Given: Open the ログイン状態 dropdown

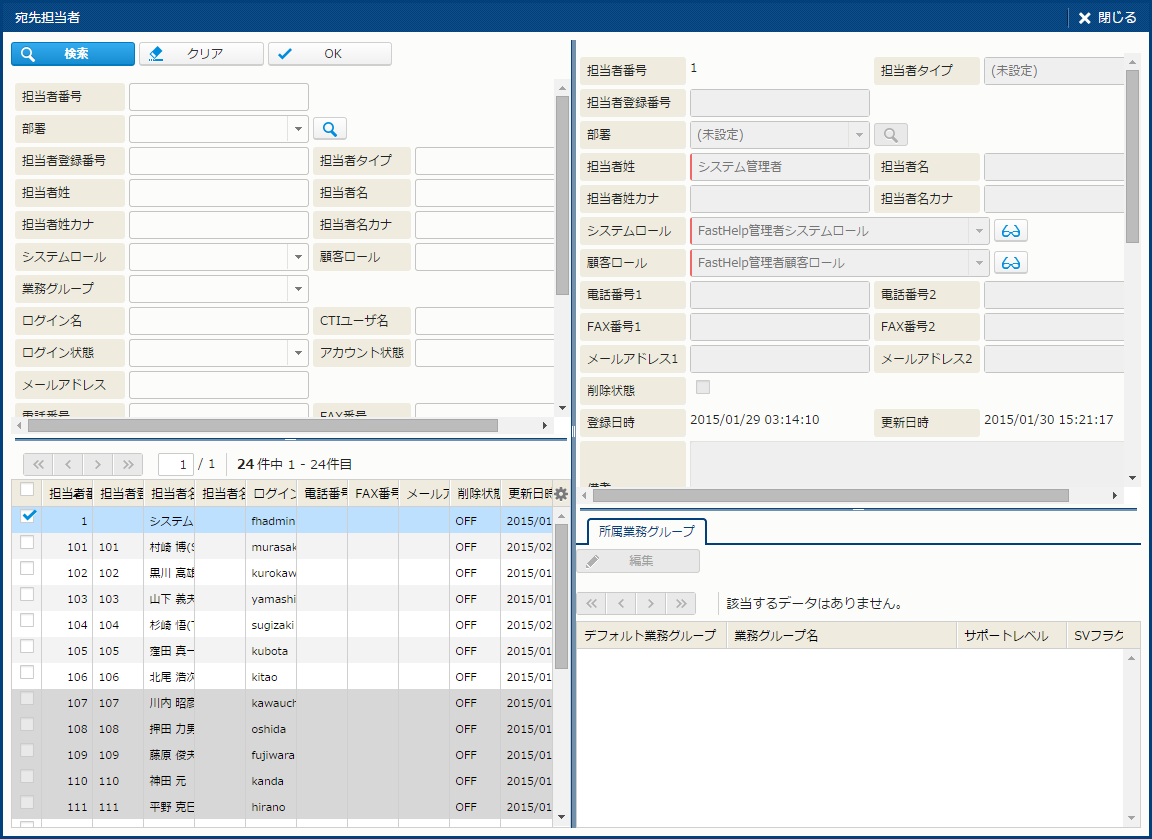Looking at the screenshot, I should 298,353.
